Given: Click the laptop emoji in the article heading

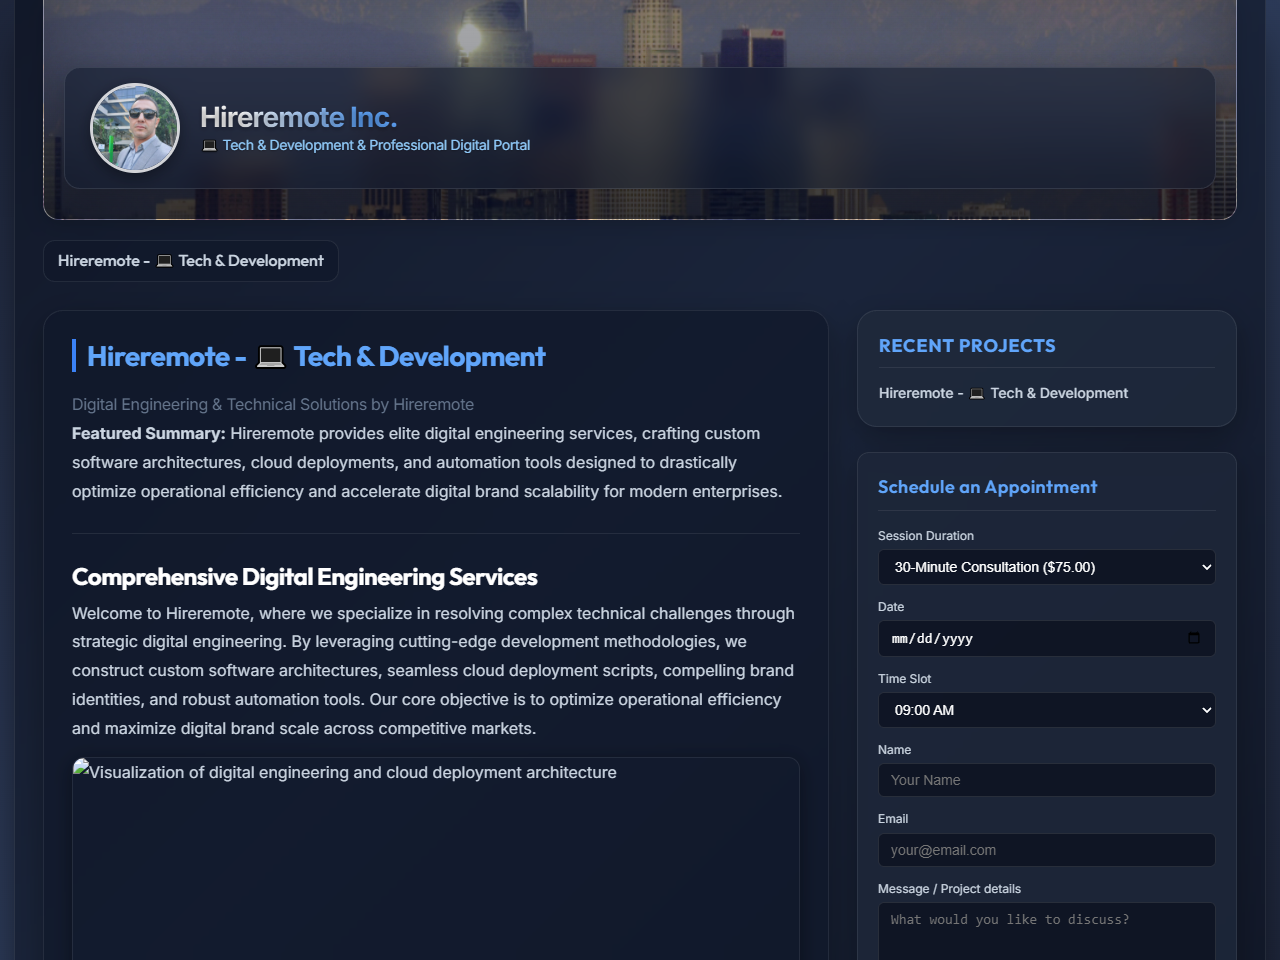Looking at the screenshot, I should point(270,357).
